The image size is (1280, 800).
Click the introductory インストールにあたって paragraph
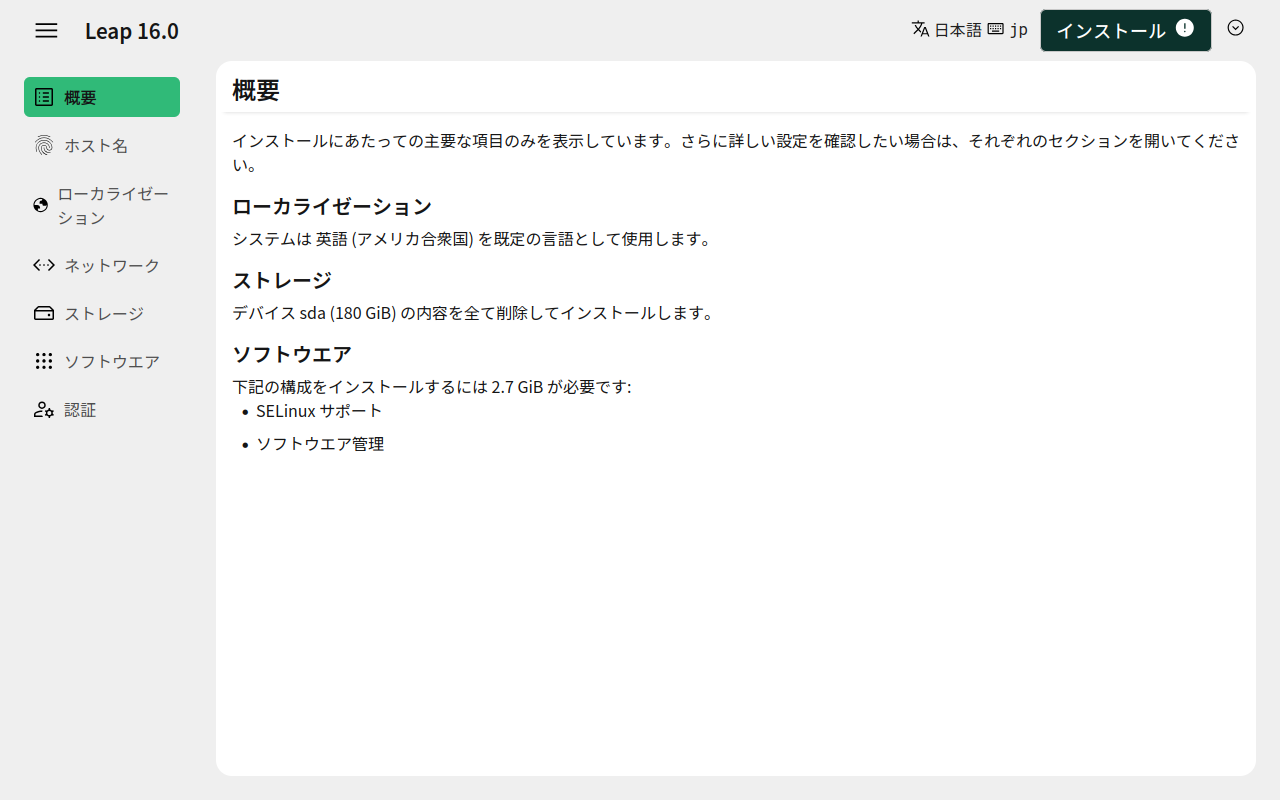coord(737,153)
